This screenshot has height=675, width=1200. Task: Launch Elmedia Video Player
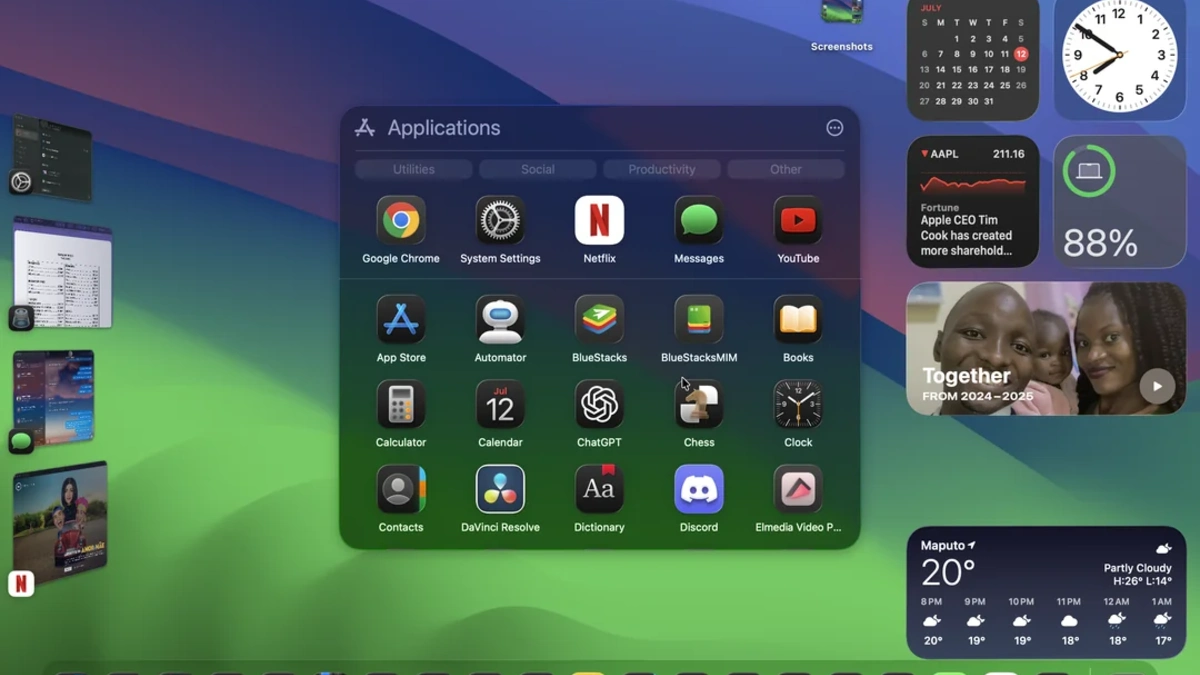point(797,489)
